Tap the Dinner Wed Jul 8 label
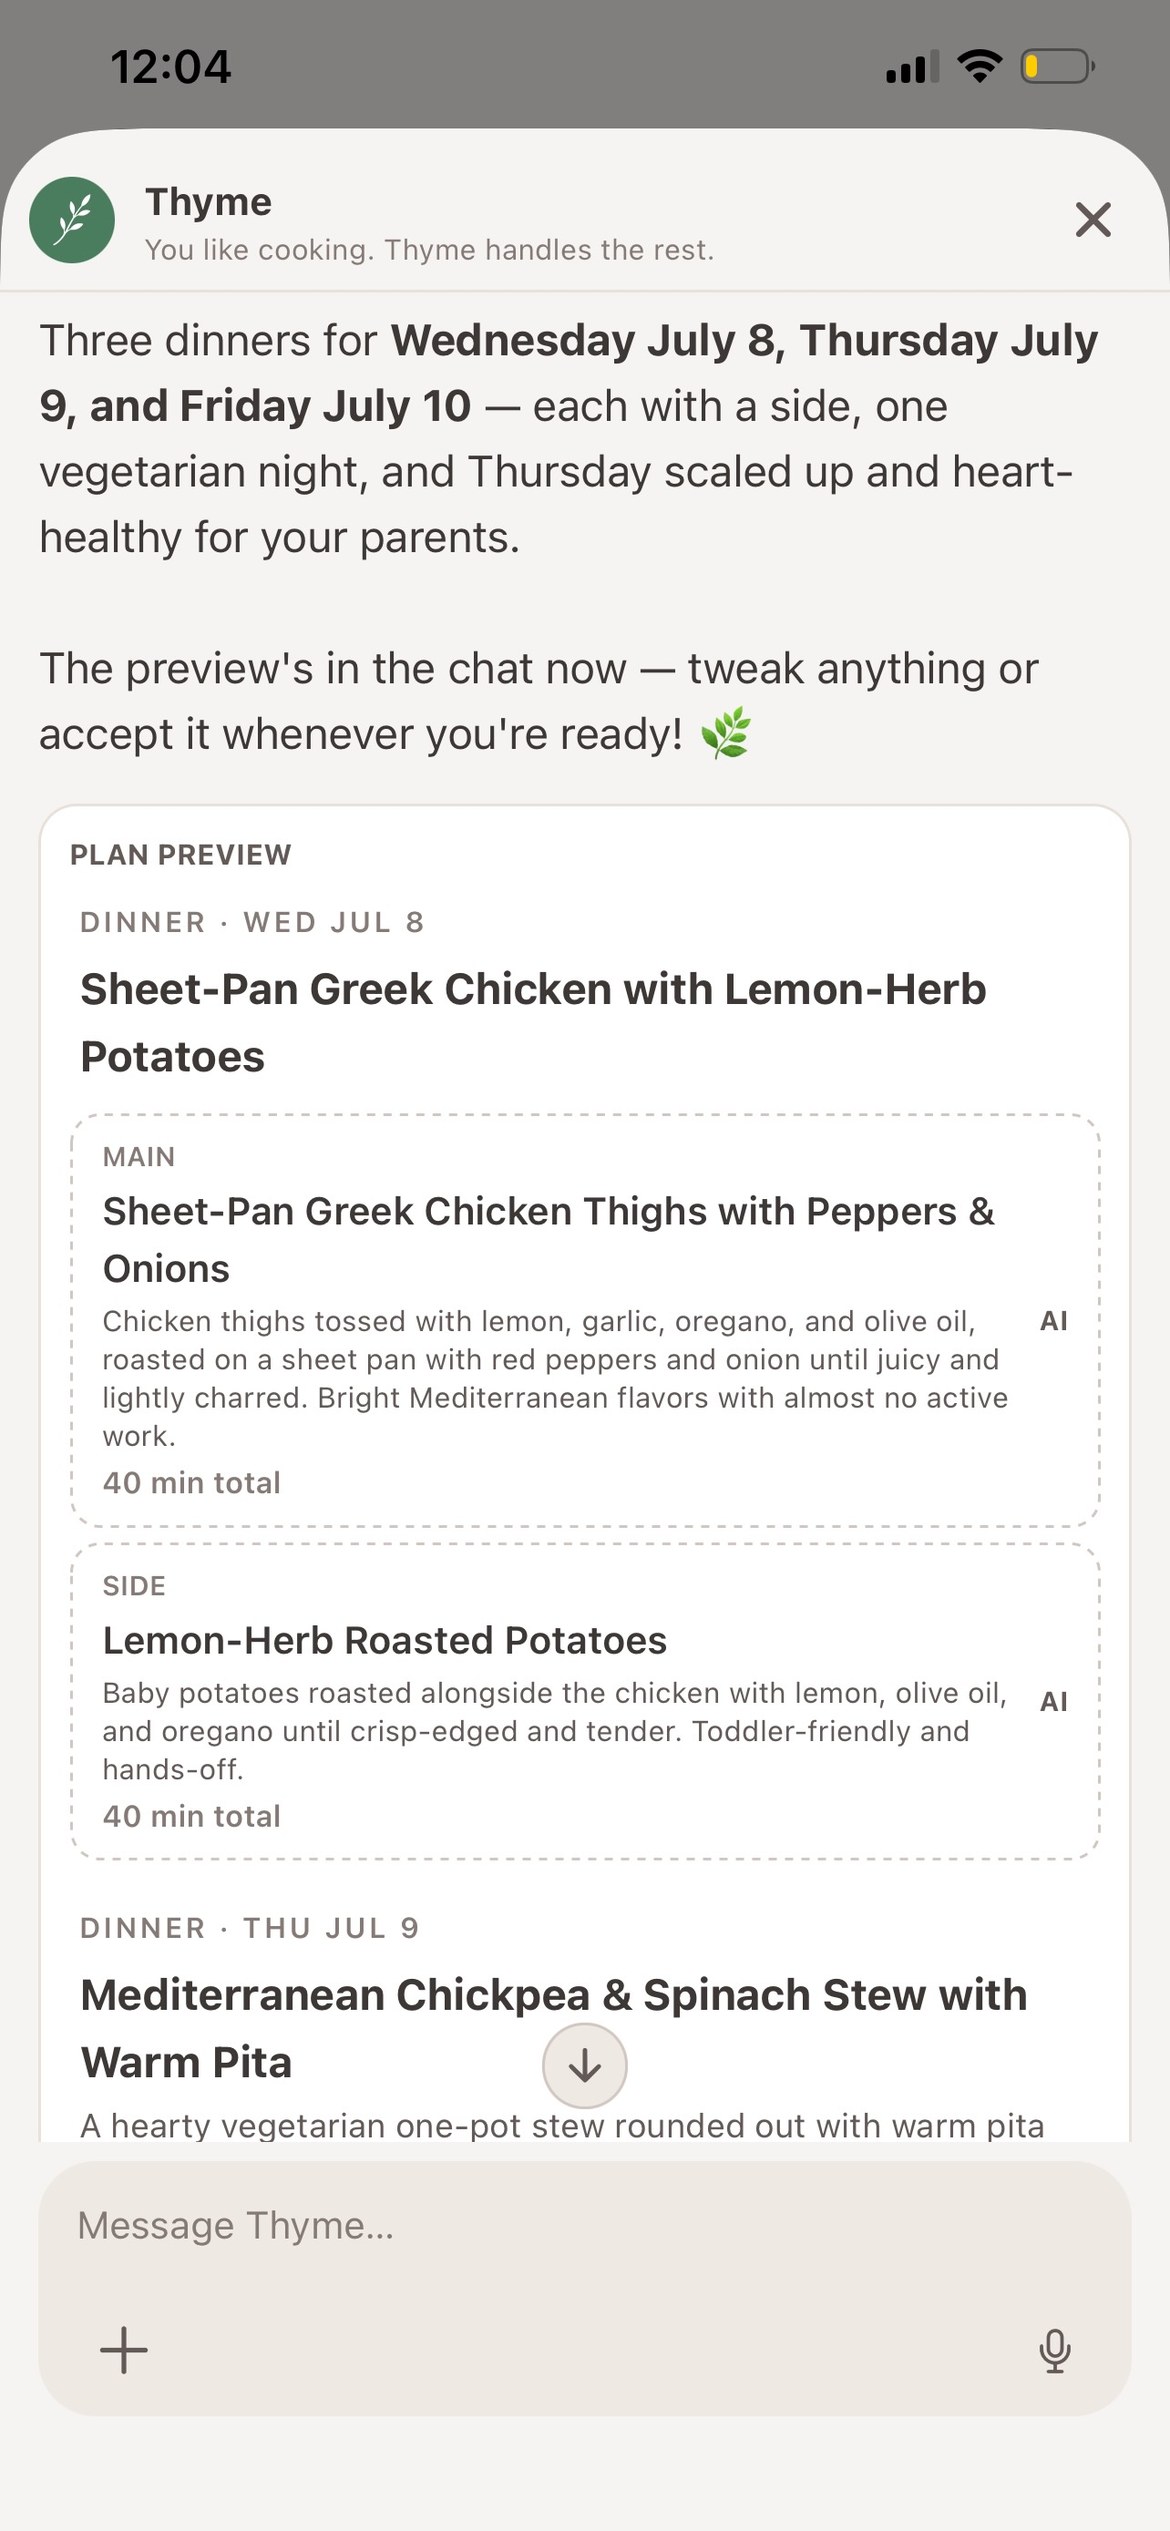Image resolution: width=1170 pixels, height=2531 pixels. [x=252, y=922]
